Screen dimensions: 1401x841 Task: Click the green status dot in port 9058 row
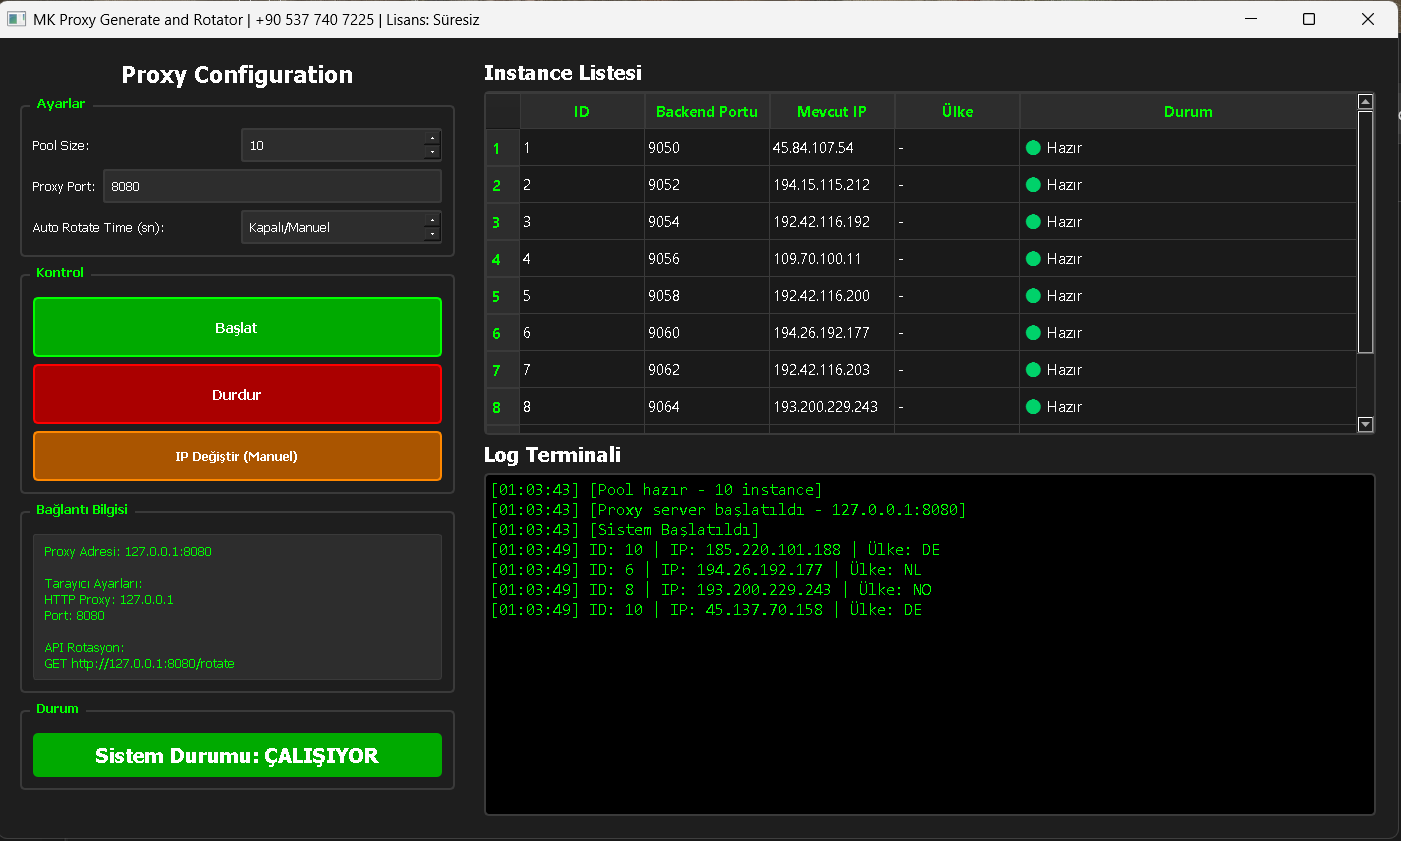pos(1033,296)
